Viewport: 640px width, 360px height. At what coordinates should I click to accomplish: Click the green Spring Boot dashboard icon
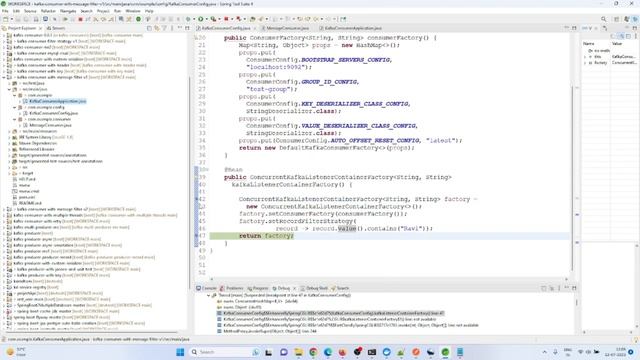(138, 19)
